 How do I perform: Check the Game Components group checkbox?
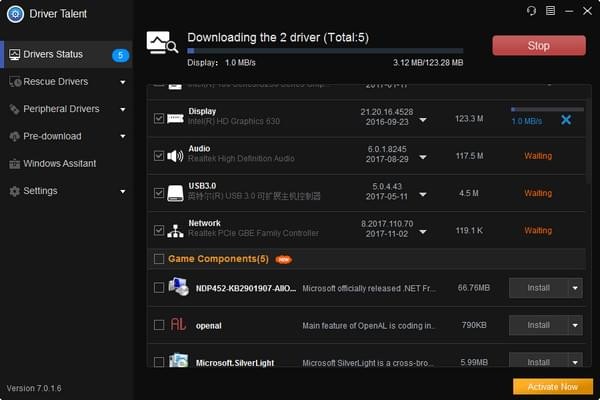coord(159,259)
